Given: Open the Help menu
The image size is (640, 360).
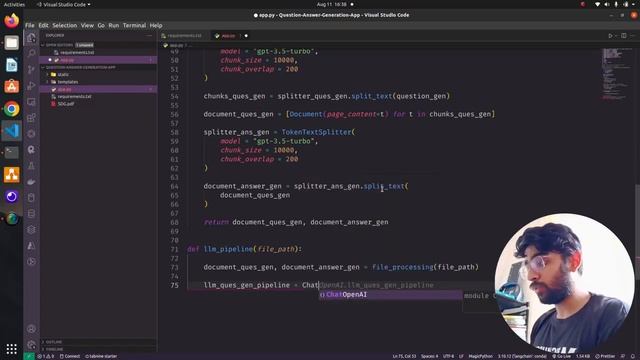Looking at the screenshot, I should tap(156, 25).
